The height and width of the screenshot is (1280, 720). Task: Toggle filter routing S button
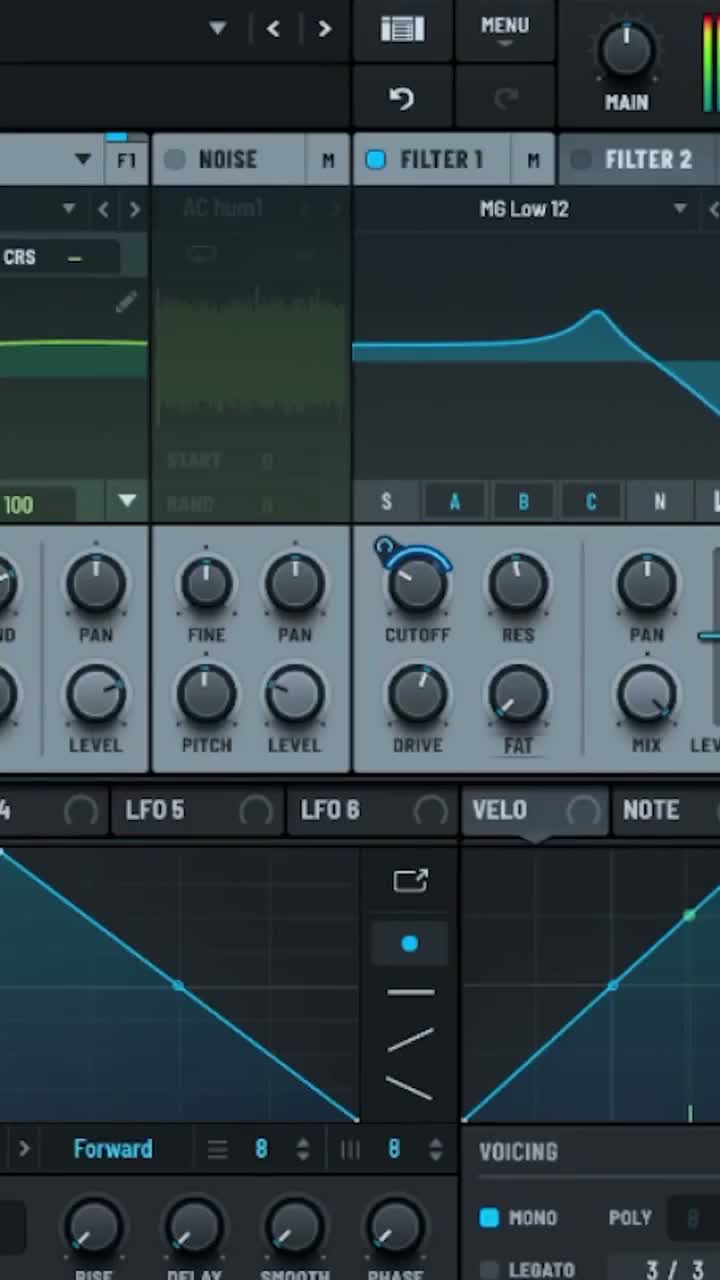tap(386, 502)
